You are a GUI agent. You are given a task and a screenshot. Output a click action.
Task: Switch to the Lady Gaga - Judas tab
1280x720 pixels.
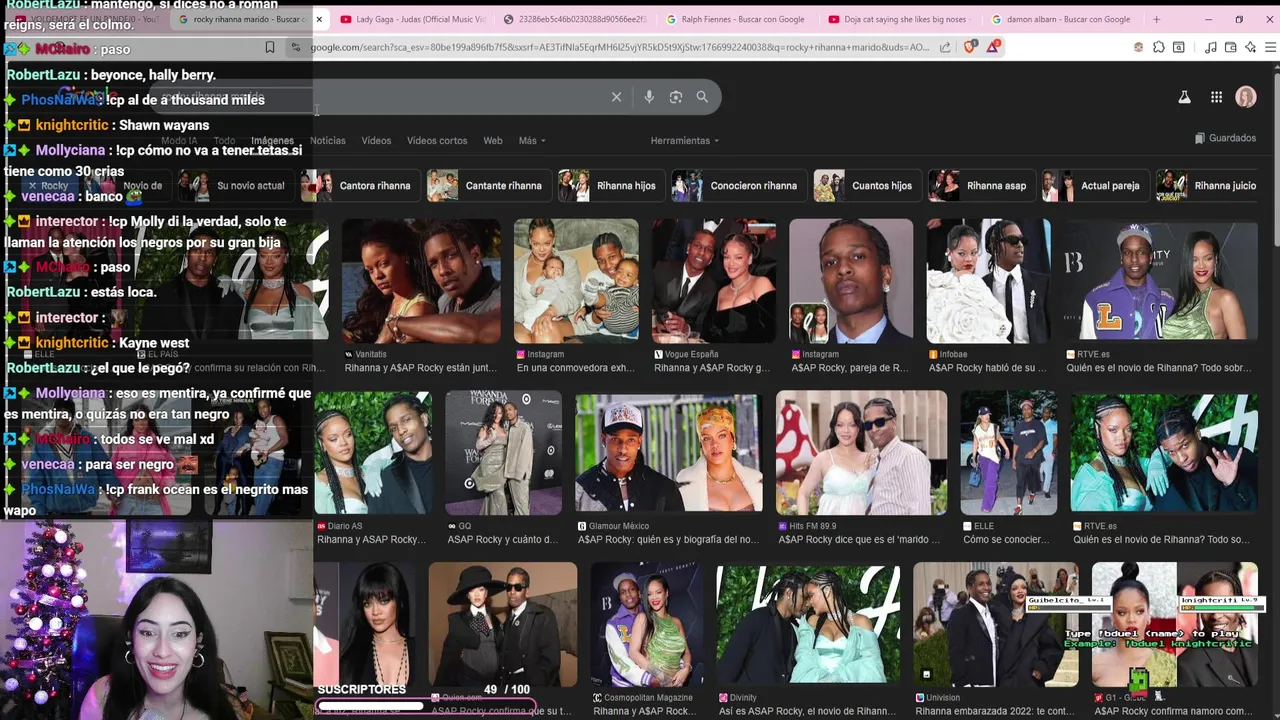pyautogui.click(x=412, y=19)
